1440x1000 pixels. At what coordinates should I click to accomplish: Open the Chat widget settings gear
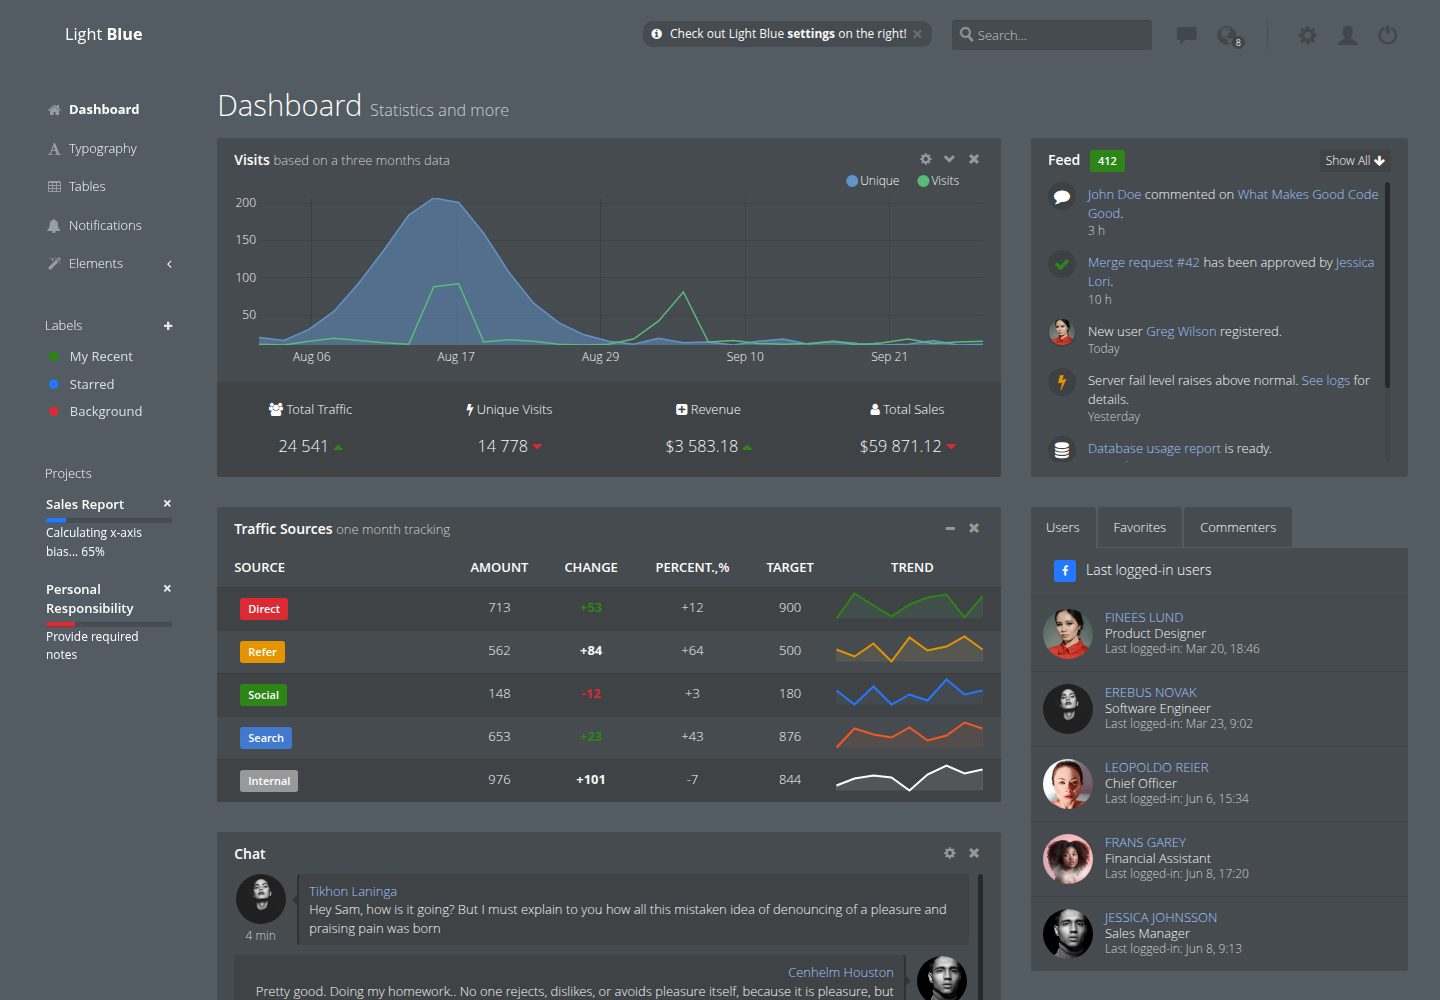pos(950,853)
